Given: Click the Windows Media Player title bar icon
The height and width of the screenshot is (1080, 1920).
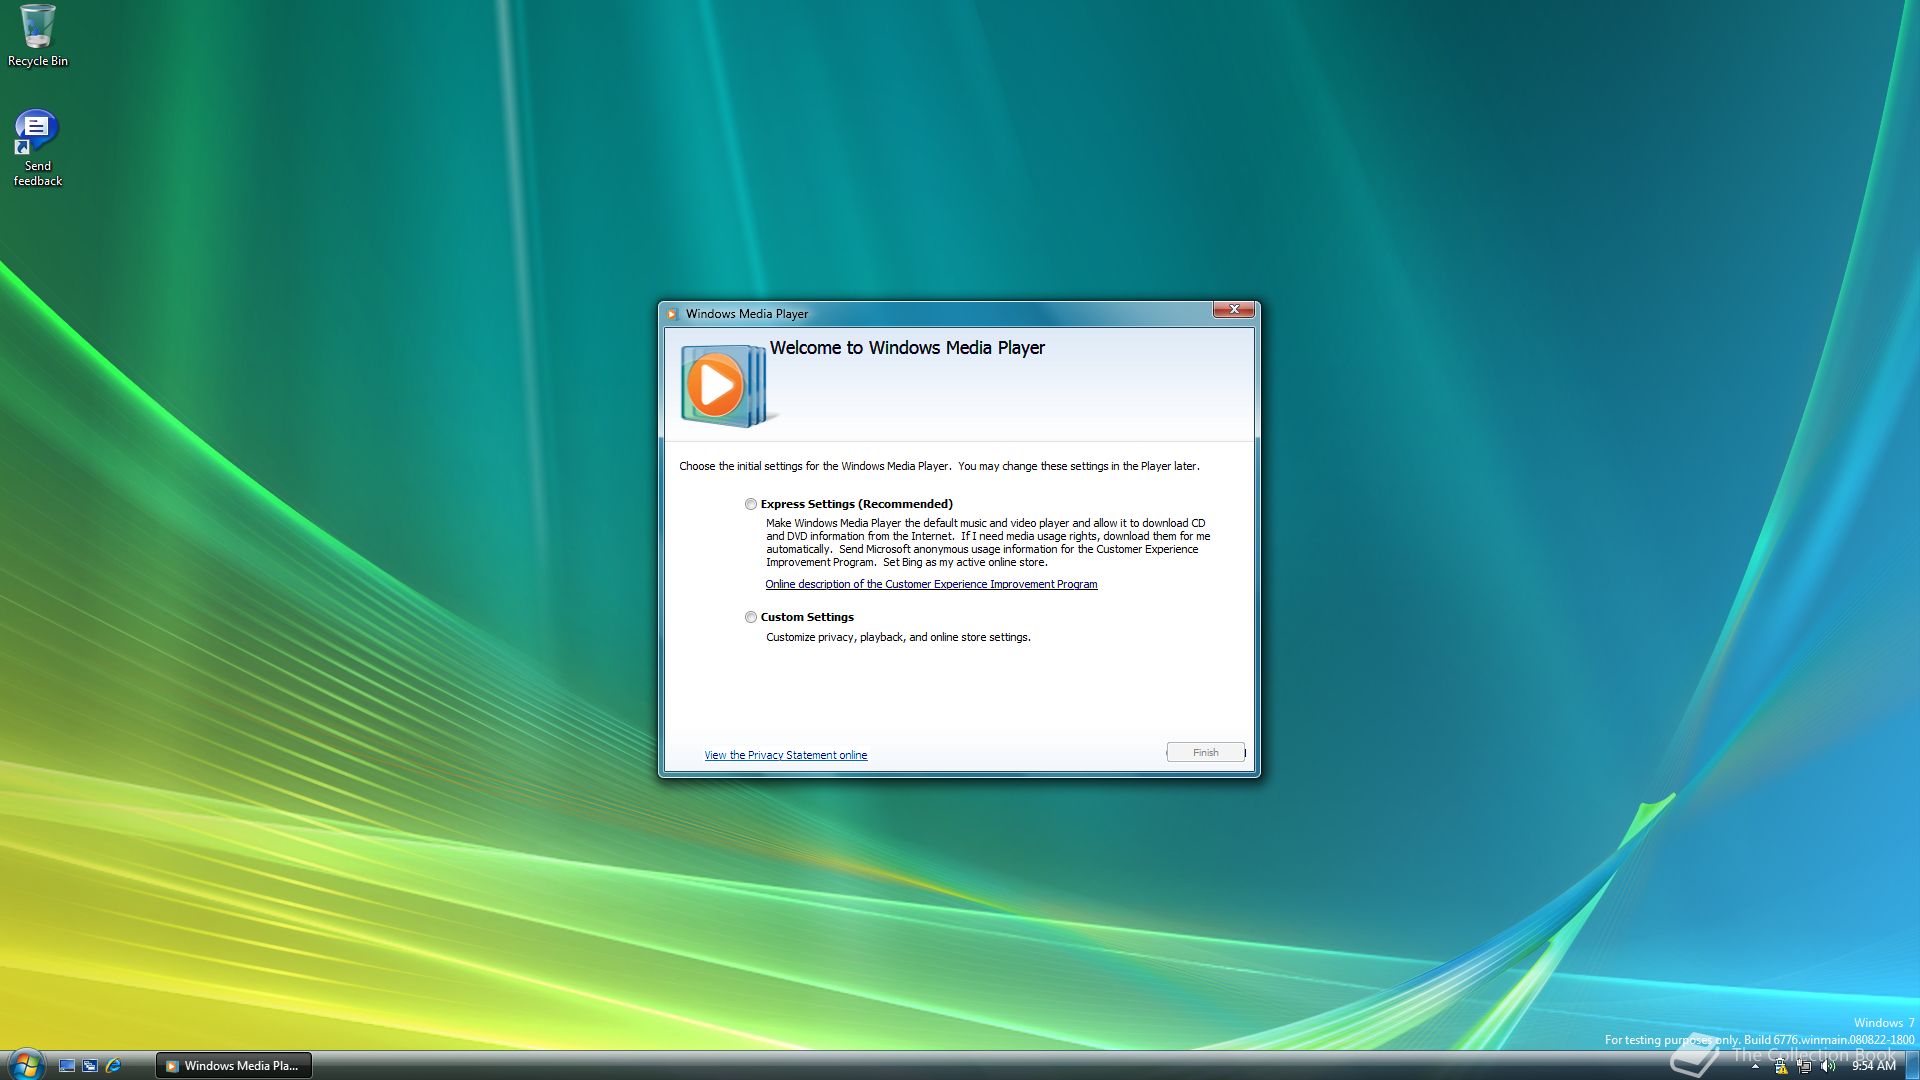Looking at the screenshot, I should point(672,314).
